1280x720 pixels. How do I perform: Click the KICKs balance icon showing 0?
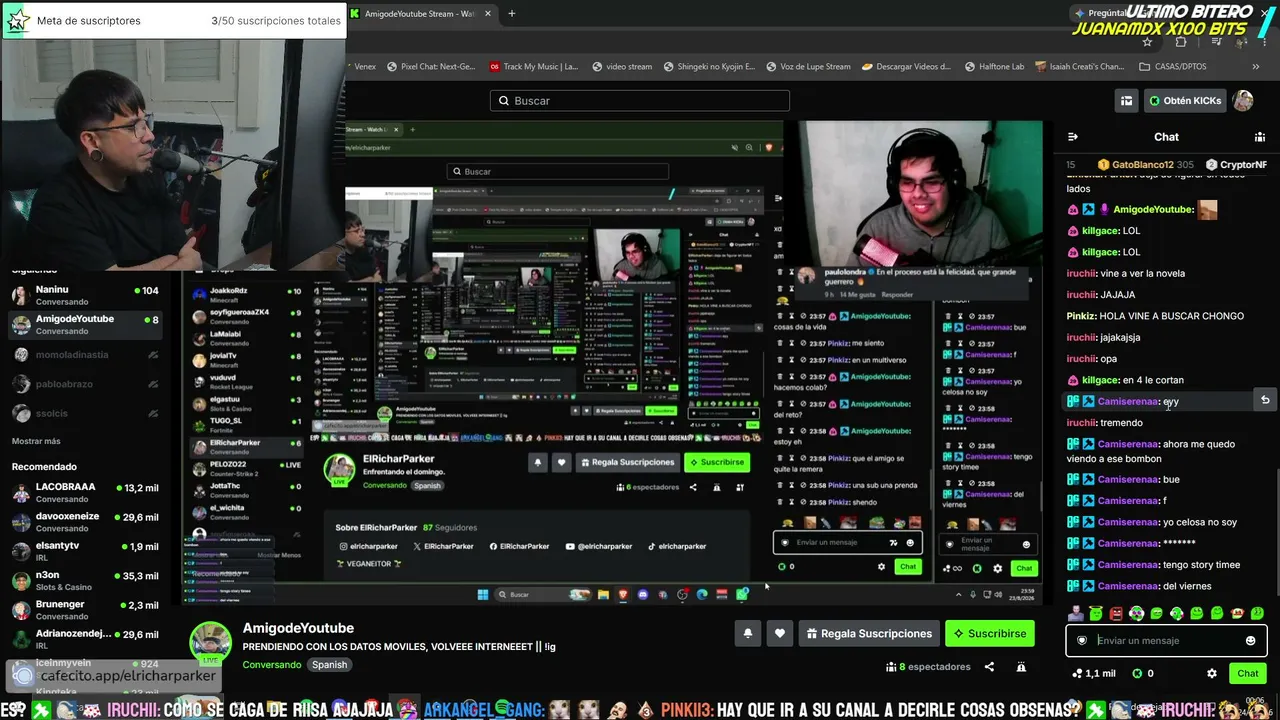tap(1136, 674)
